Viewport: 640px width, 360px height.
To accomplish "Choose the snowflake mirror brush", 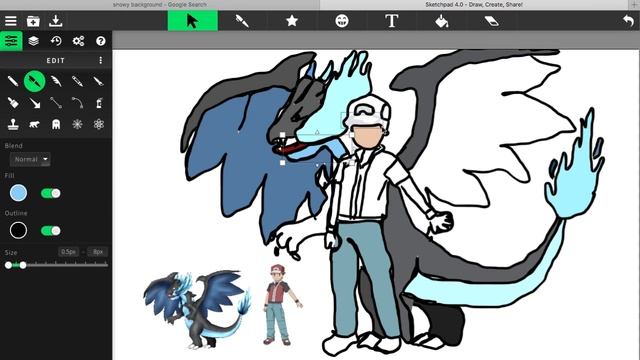I will [77, 124].
